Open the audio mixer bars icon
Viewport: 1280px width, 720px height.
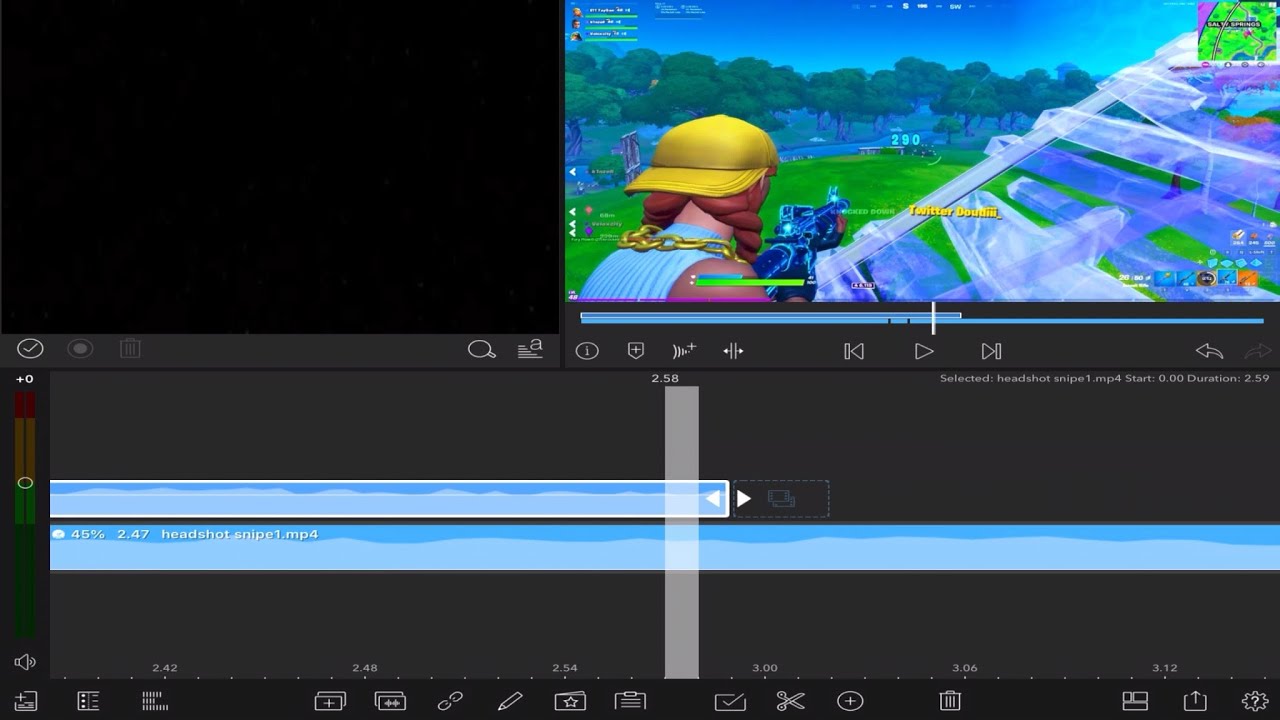[154, 701]
